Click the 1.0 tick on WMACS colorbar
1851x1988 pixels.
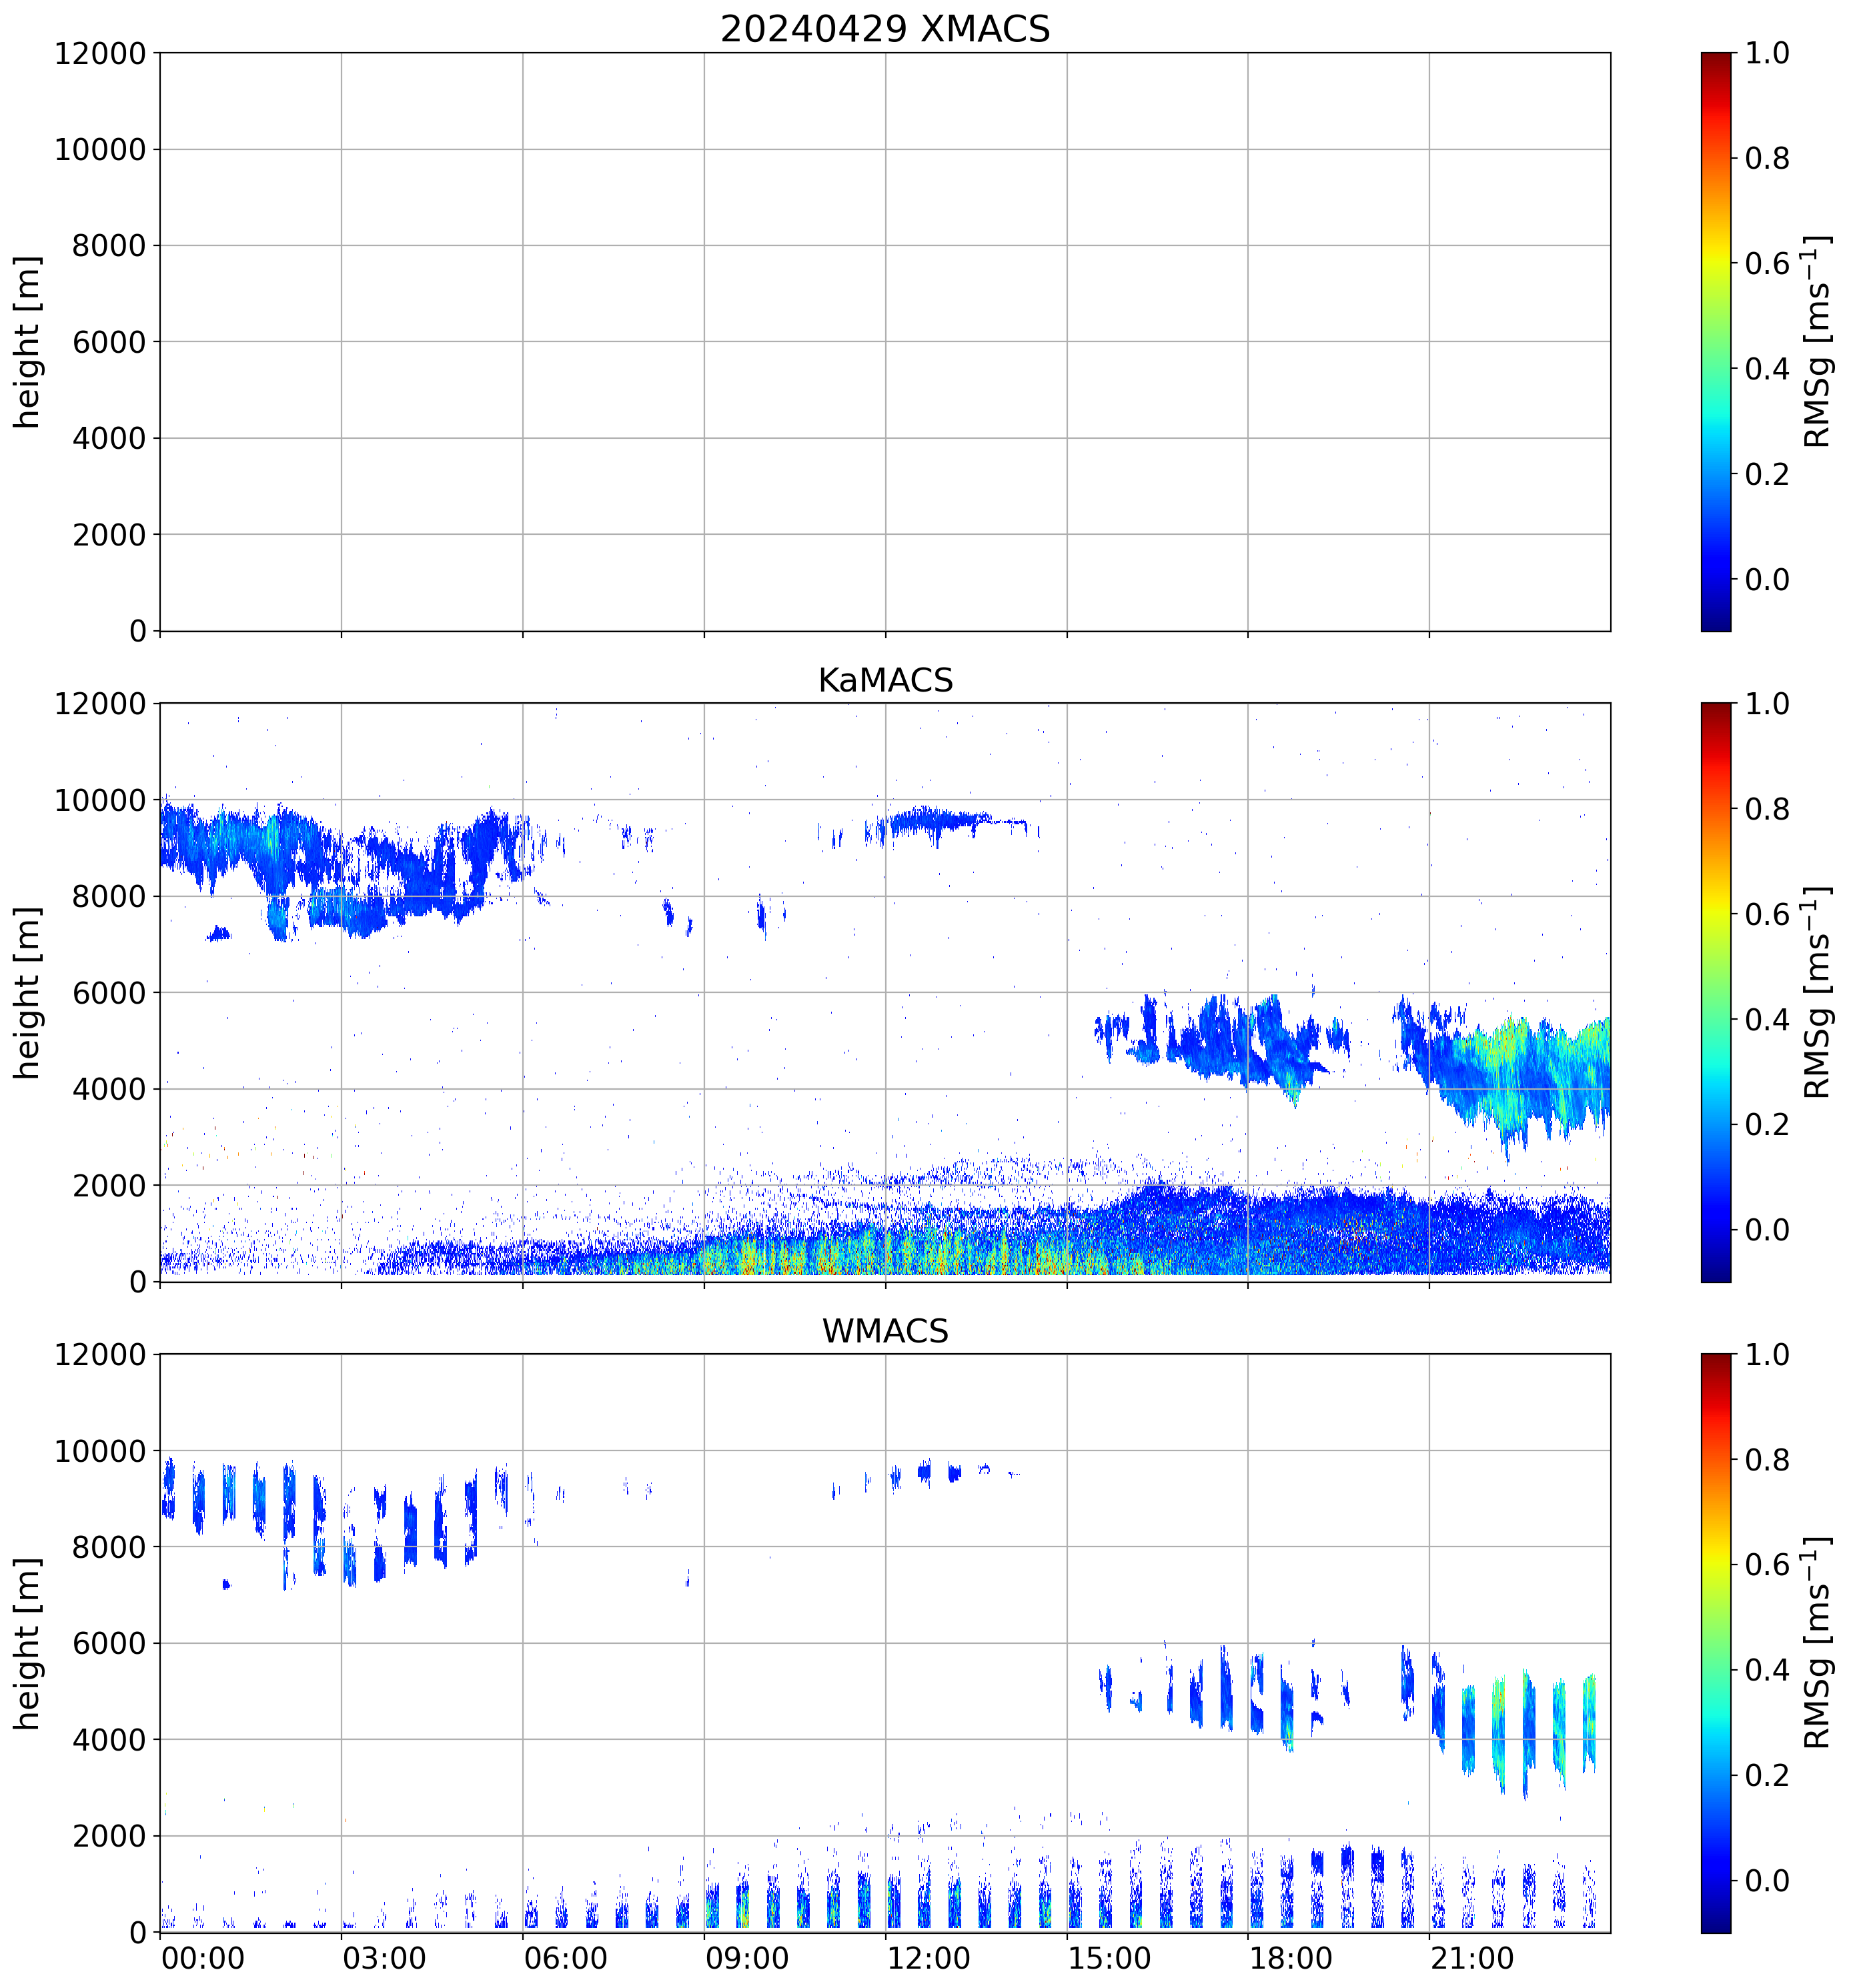(x=1767, y=1355)
